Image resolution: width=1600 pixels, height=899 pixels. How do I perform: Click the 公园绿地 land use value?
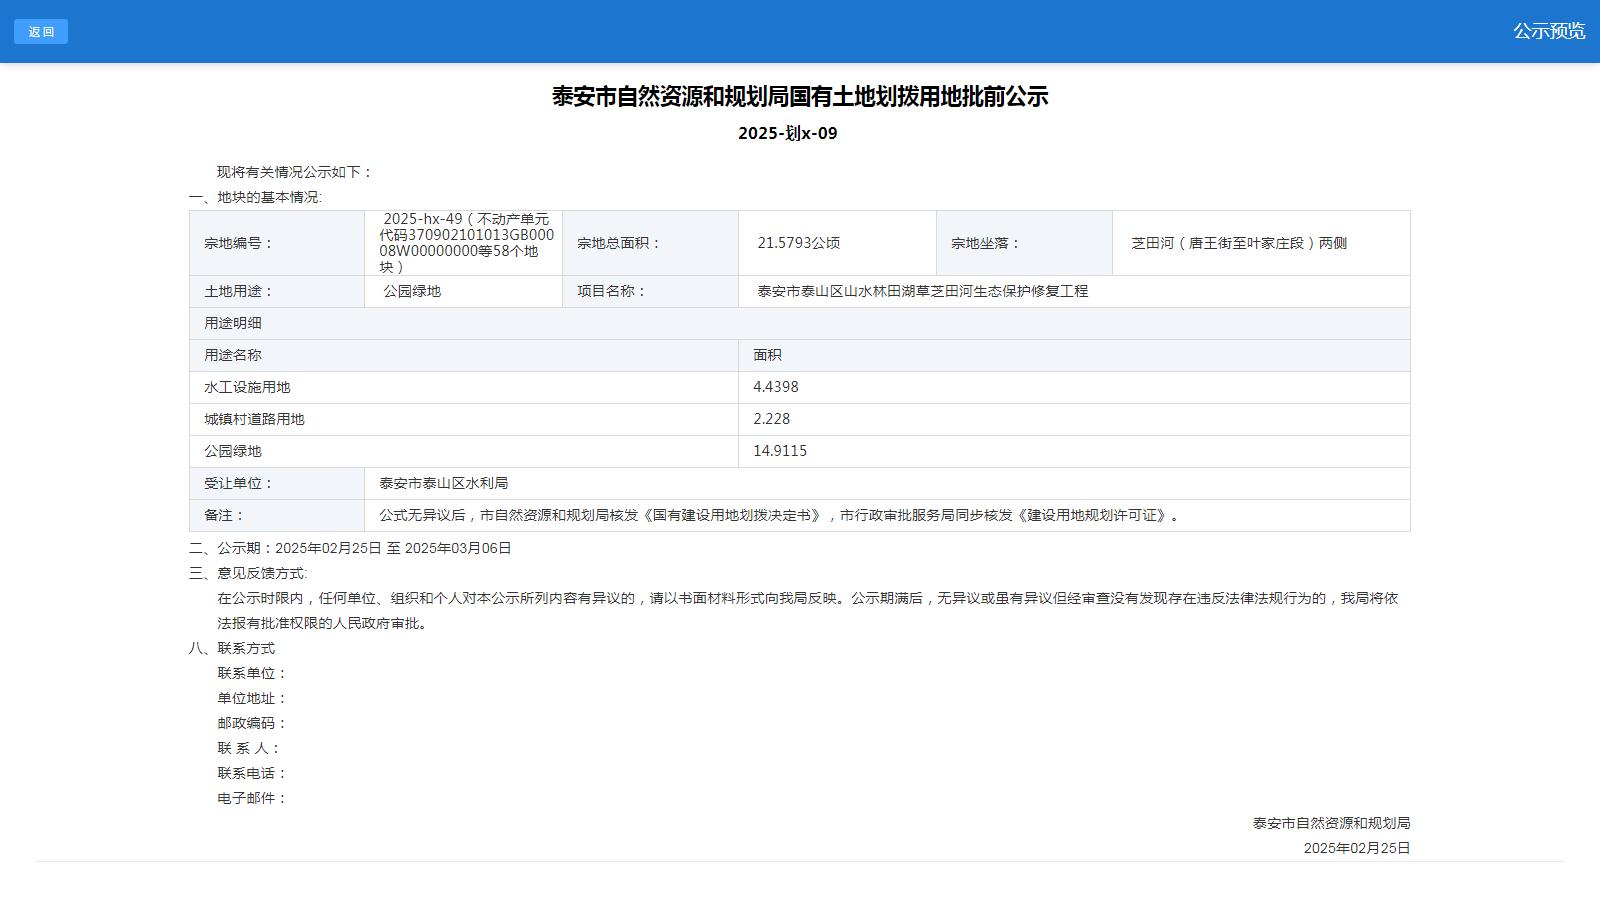(x=412, y=291)
